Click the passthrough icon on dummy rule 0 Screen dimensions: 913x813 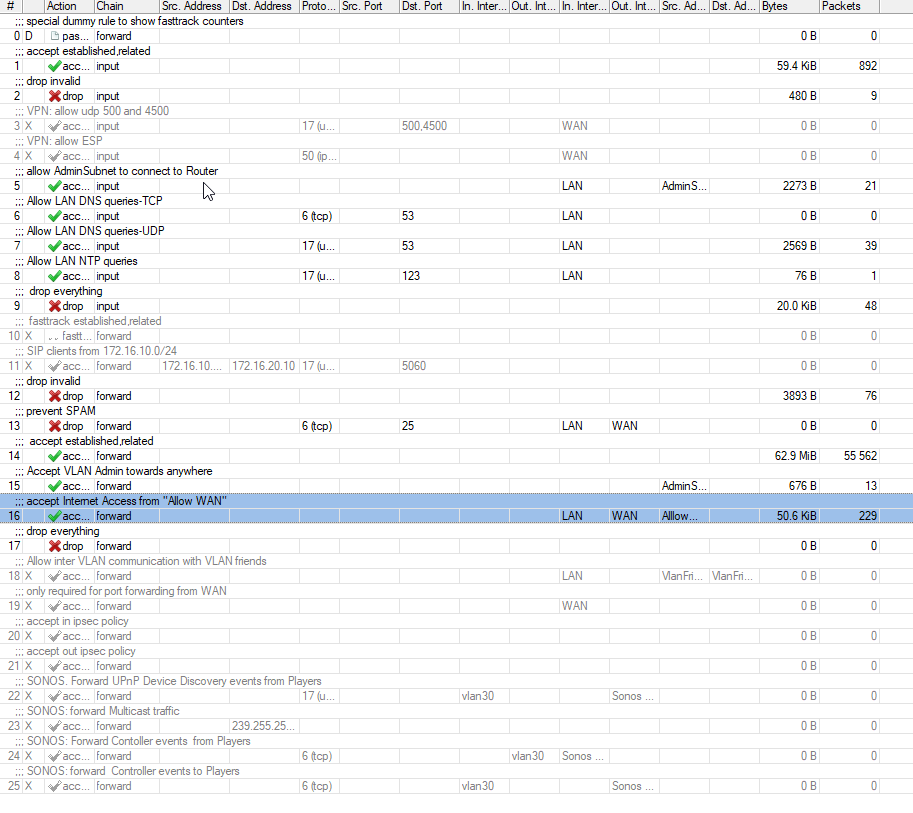55,36
